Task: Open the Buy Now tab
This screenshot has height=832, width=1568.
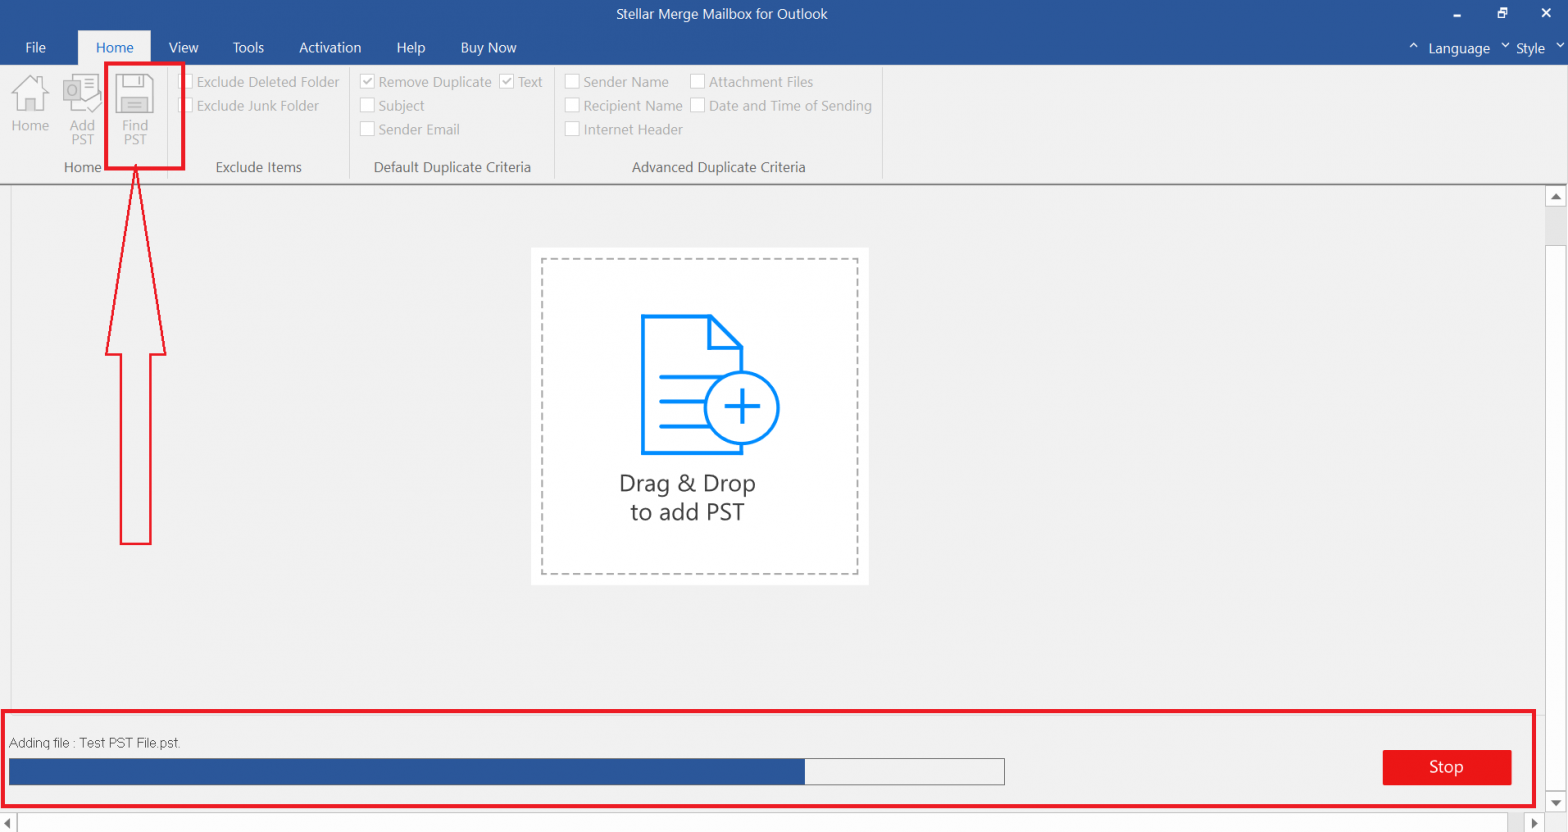Action: click(x=488, y=48)
